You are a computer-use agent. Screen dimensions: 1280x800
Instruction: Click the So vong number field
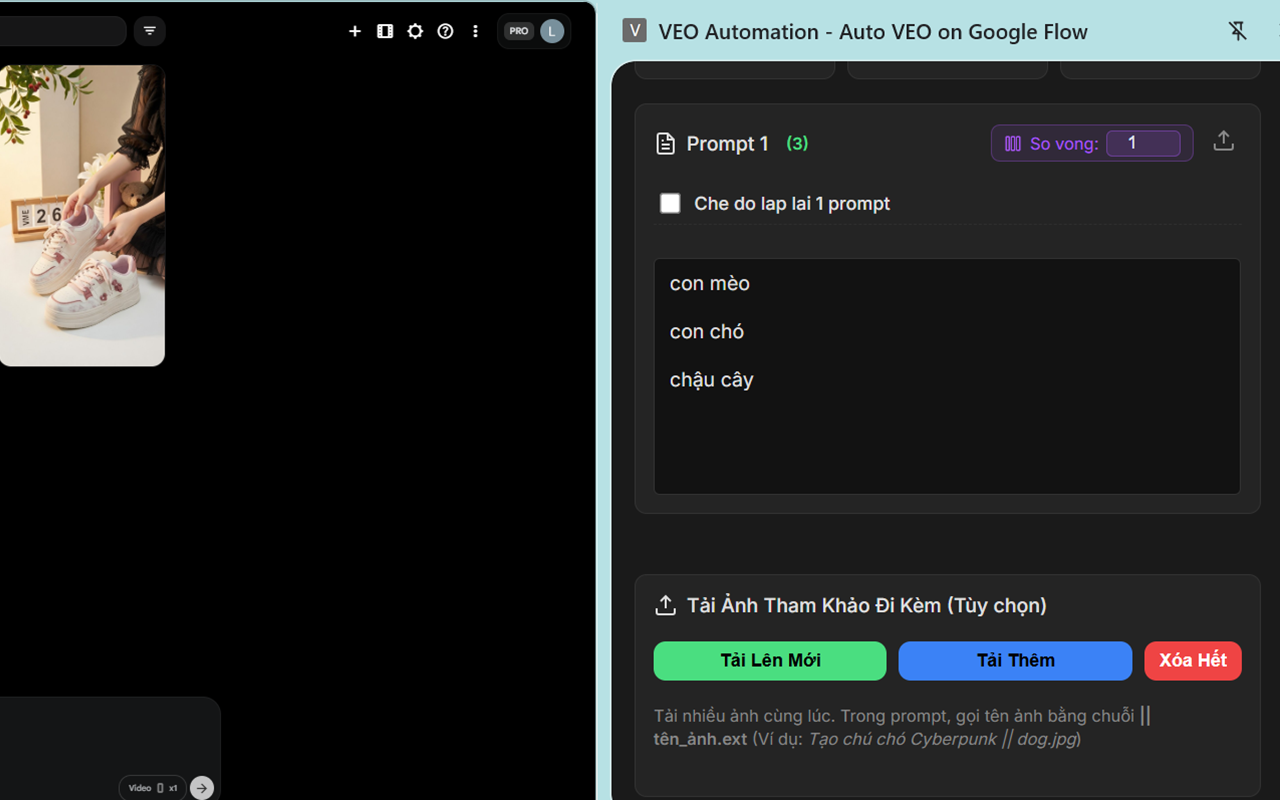pos(1143,143)
